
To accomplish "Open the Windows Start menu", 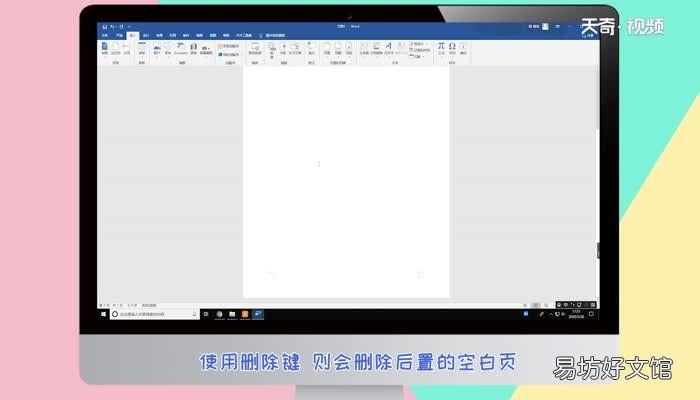I will 104,314.
